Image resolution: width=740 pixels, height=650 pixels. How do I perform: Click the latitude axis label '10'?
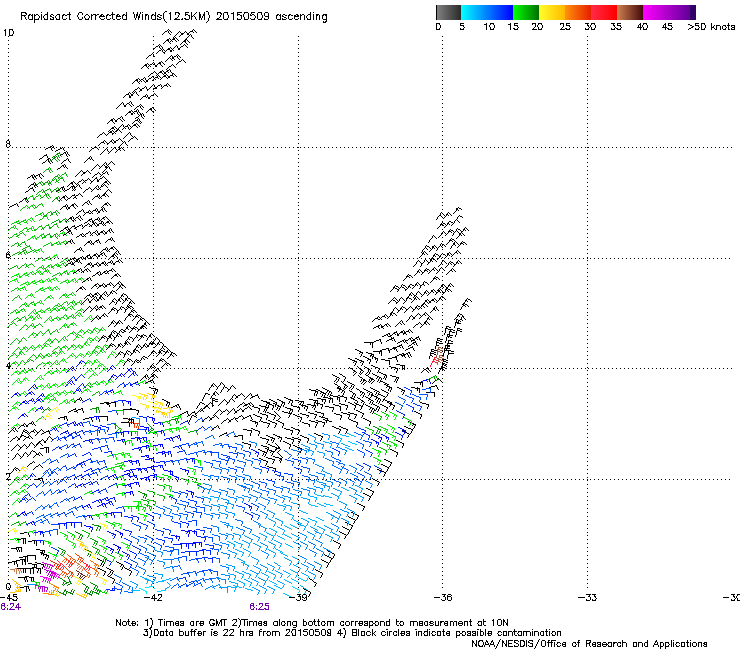(8, 33)
